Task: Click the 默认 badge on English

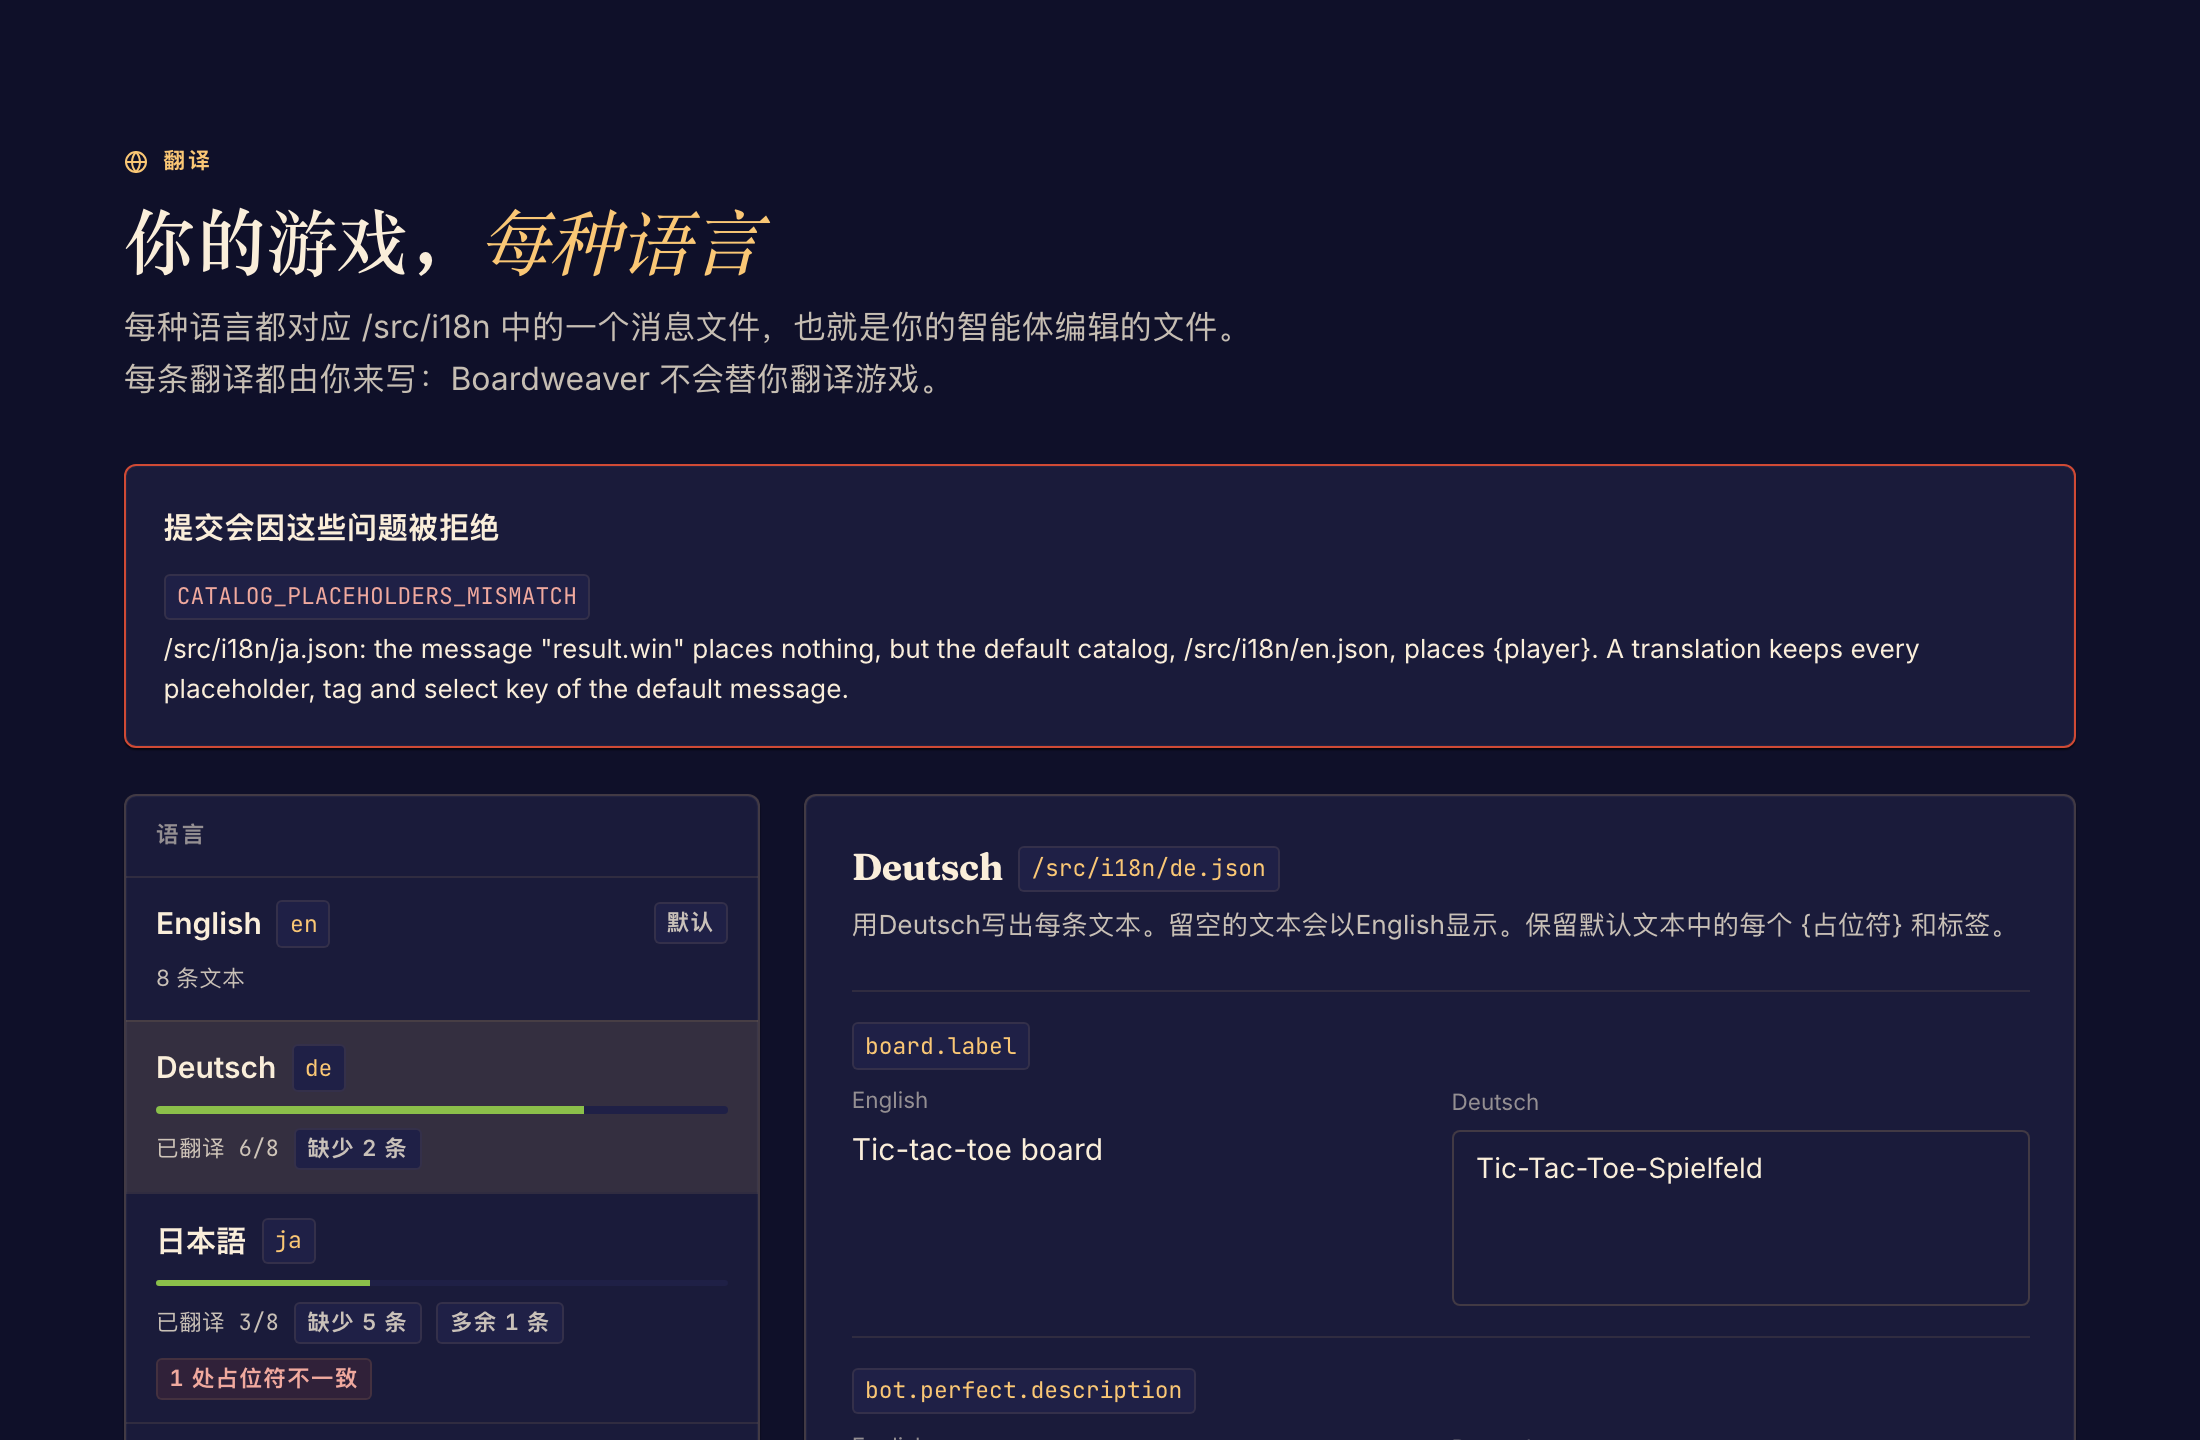Action: [x=690, y=922]
